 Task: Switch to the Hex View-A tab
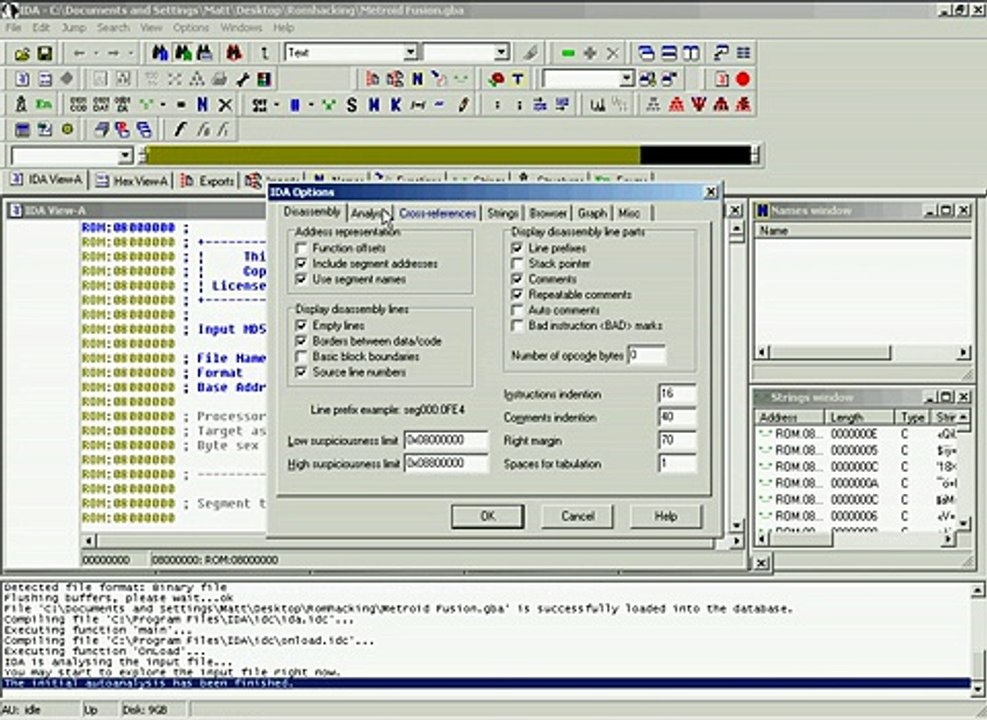coord(133,181)
